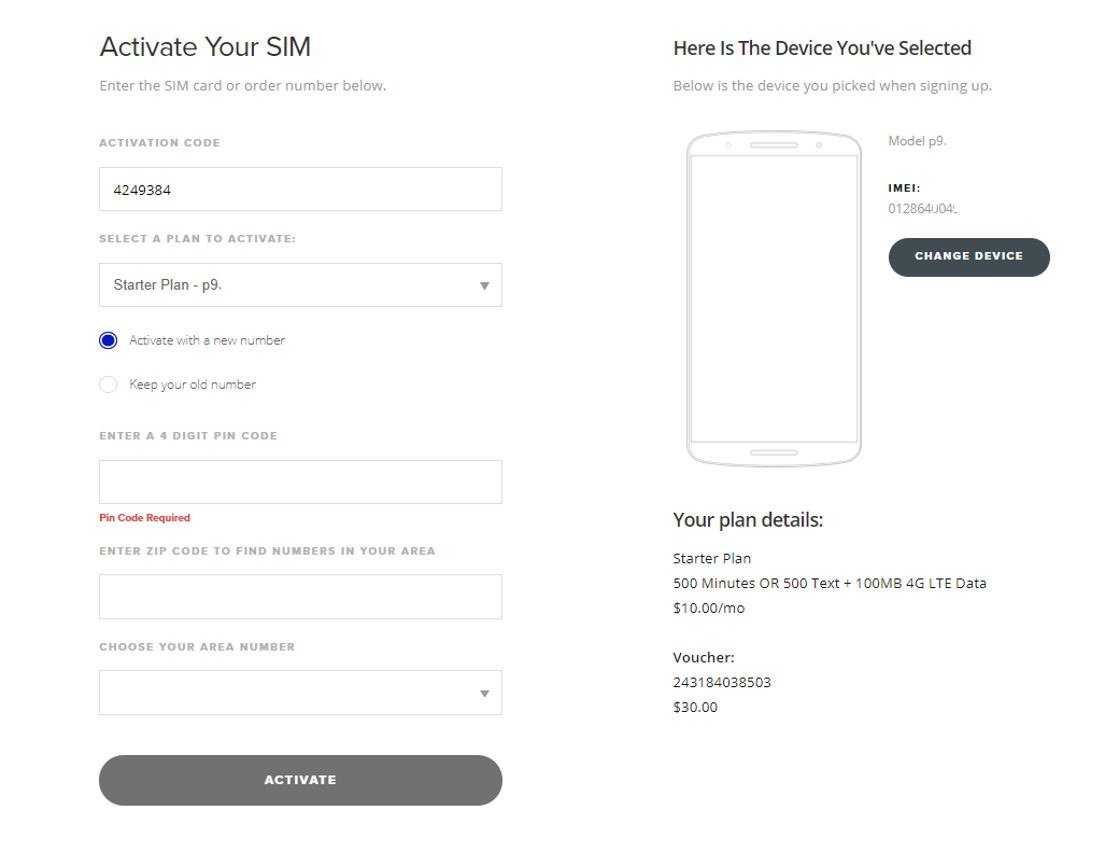Click 'Here Is The Device You've Selected' heading
The image size is (1105, 866).
pos(822,47)
